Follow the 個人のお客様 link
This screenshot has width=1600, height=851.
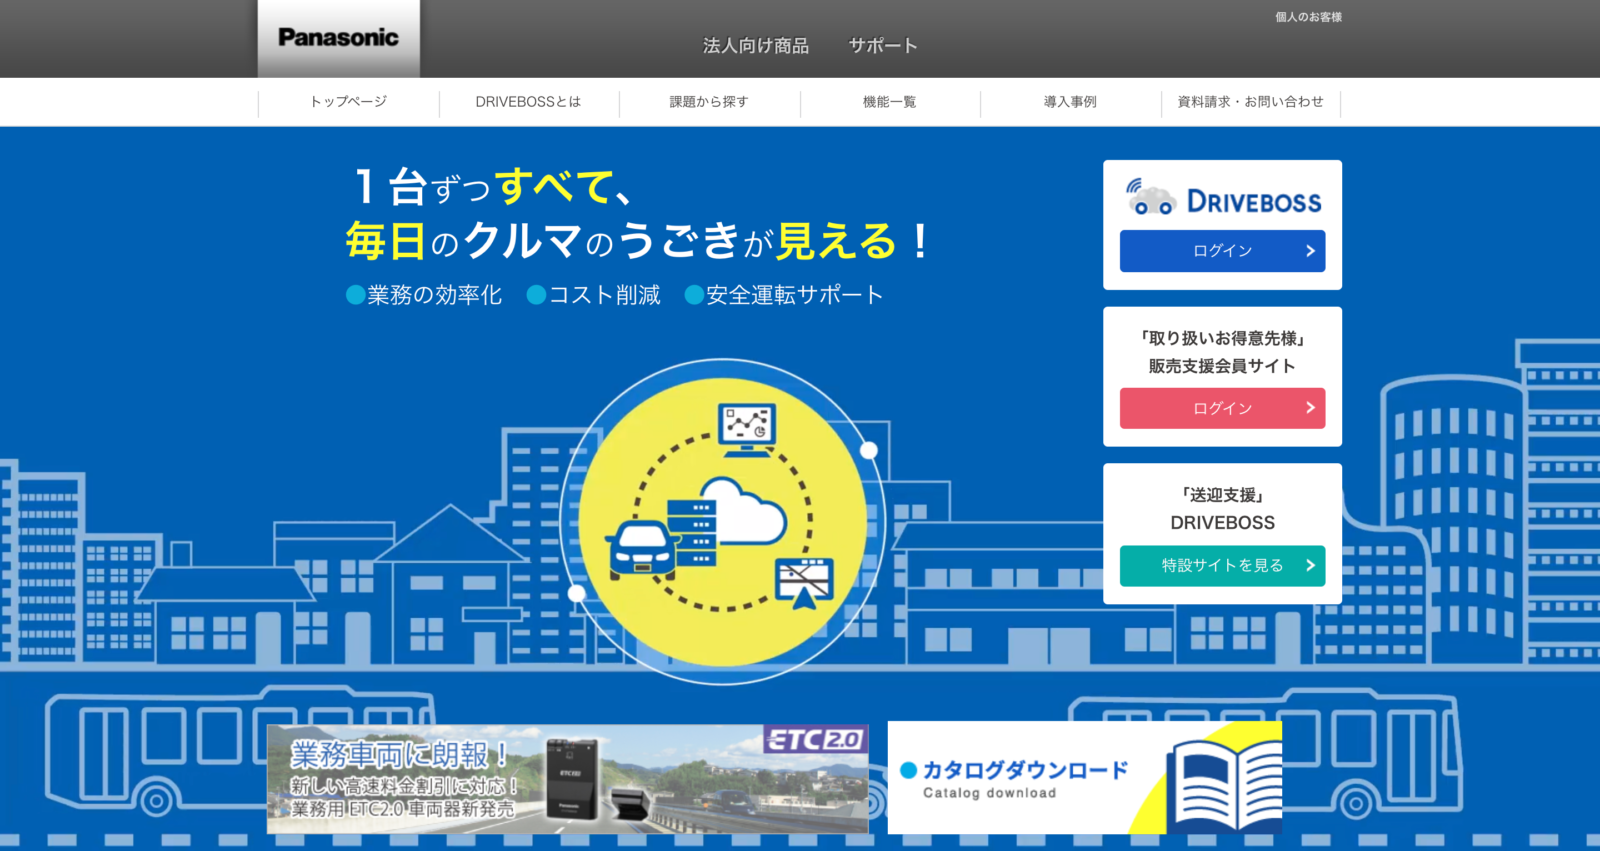(x=1308, y=17)
